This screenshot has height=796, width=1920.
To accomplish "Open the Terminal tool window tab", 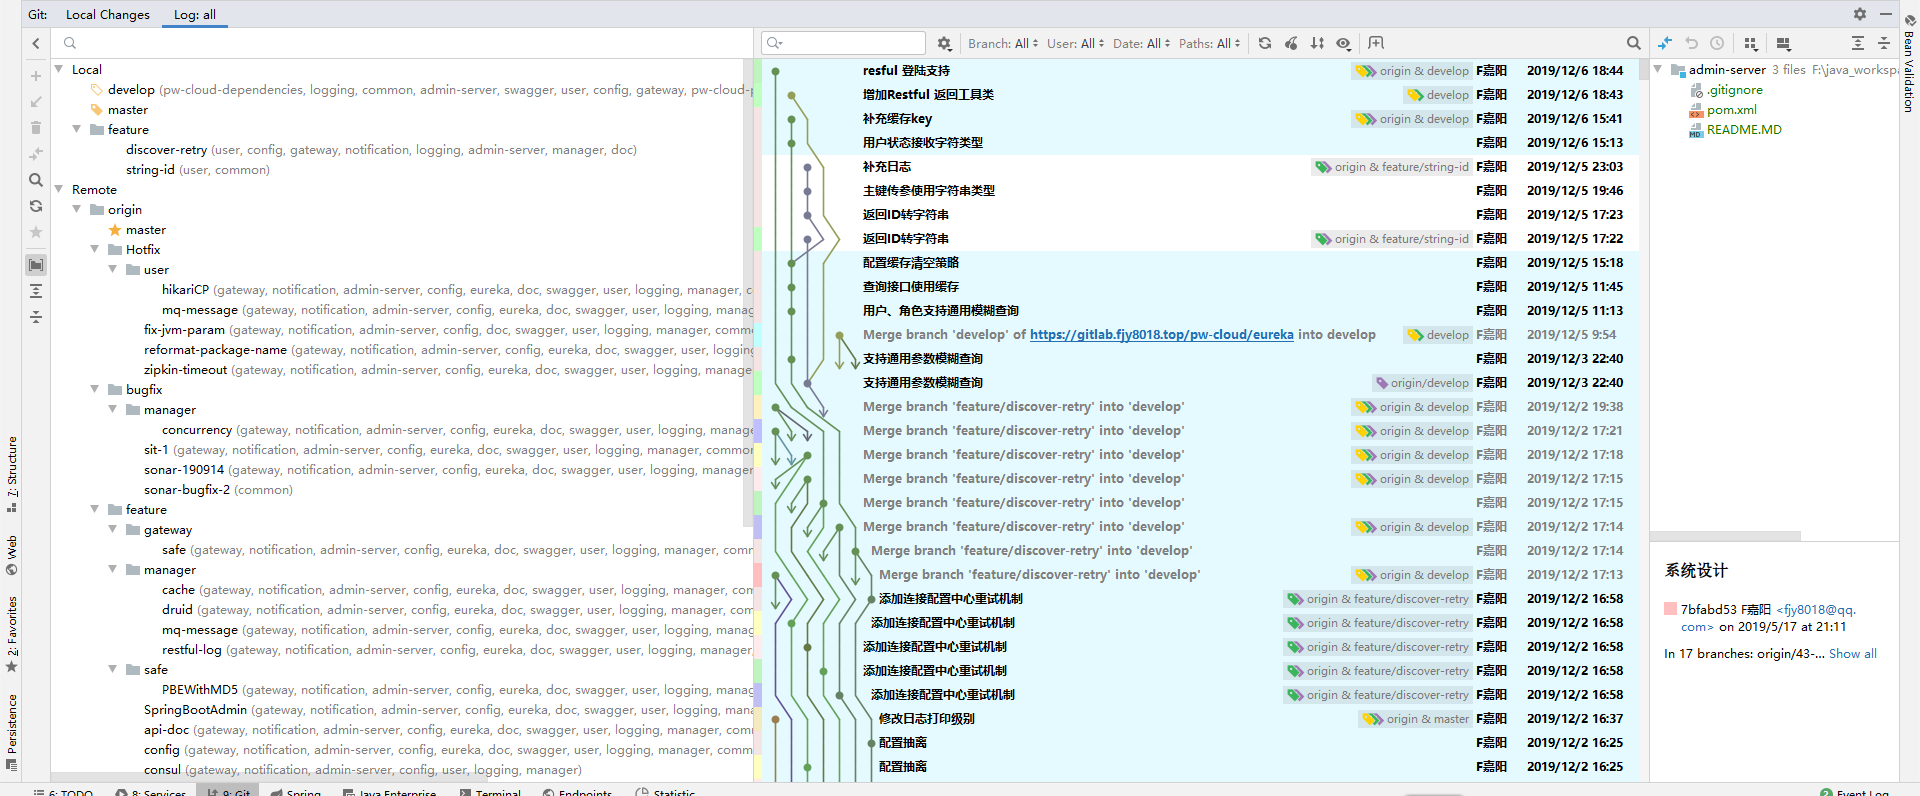I will point(491,792).
